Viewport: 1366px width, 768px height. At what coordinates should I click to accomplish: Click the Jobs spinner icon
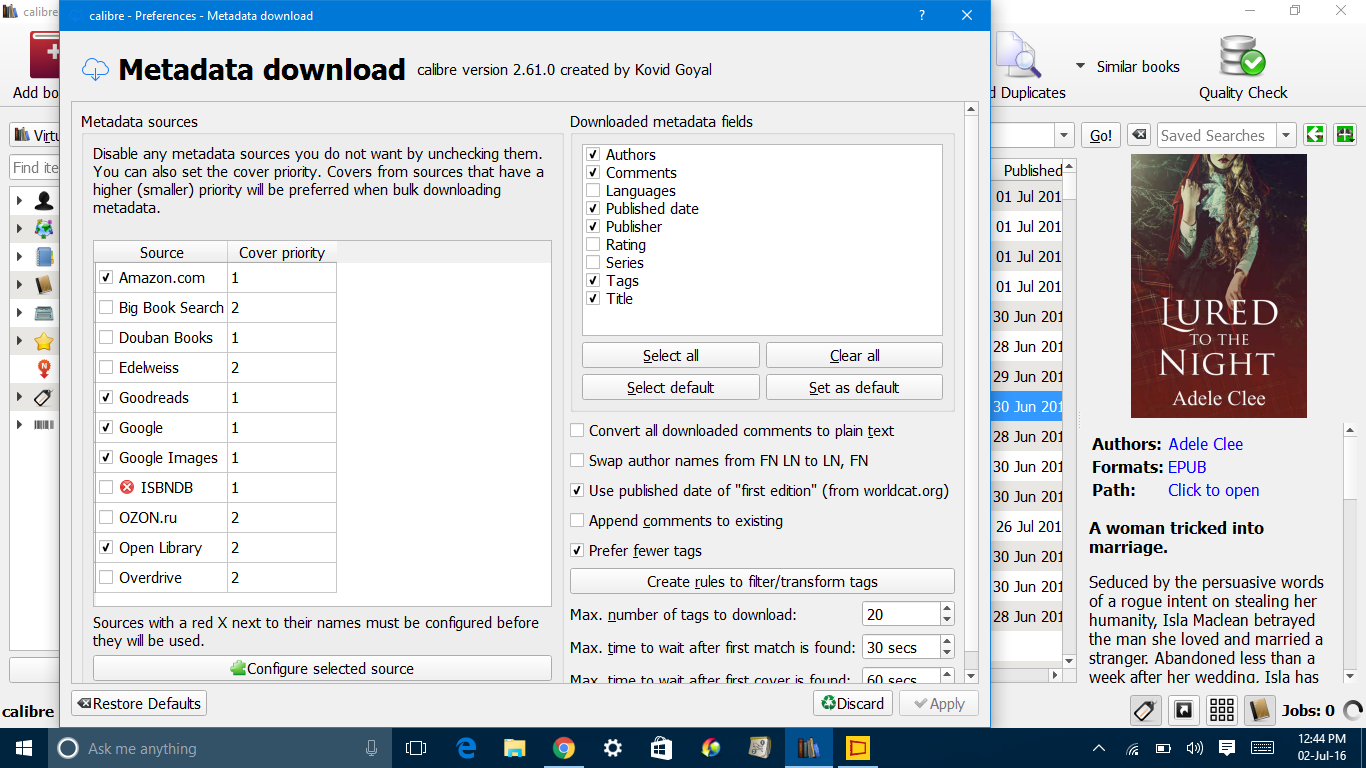click(1353, 711)
